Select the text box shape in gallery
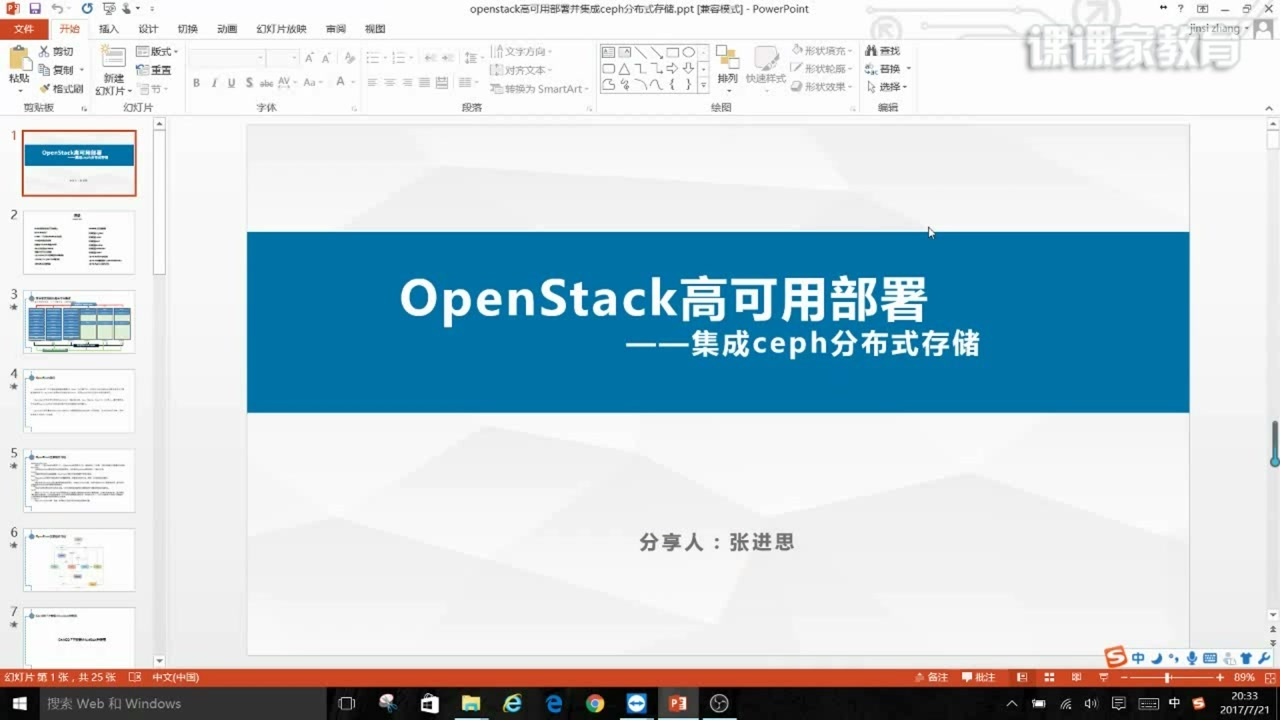 [608, 52]
